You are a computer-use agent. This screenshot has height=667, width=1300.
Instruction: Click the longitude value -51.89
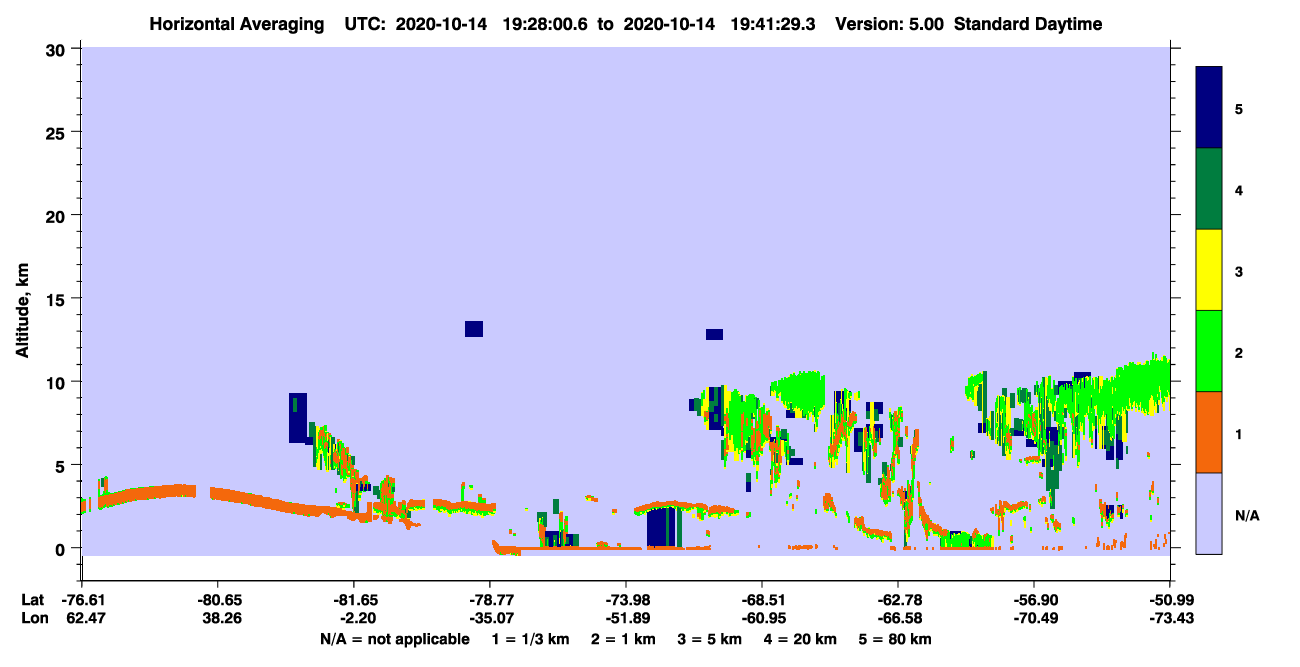pyautogui.click(x=626, y=619)
